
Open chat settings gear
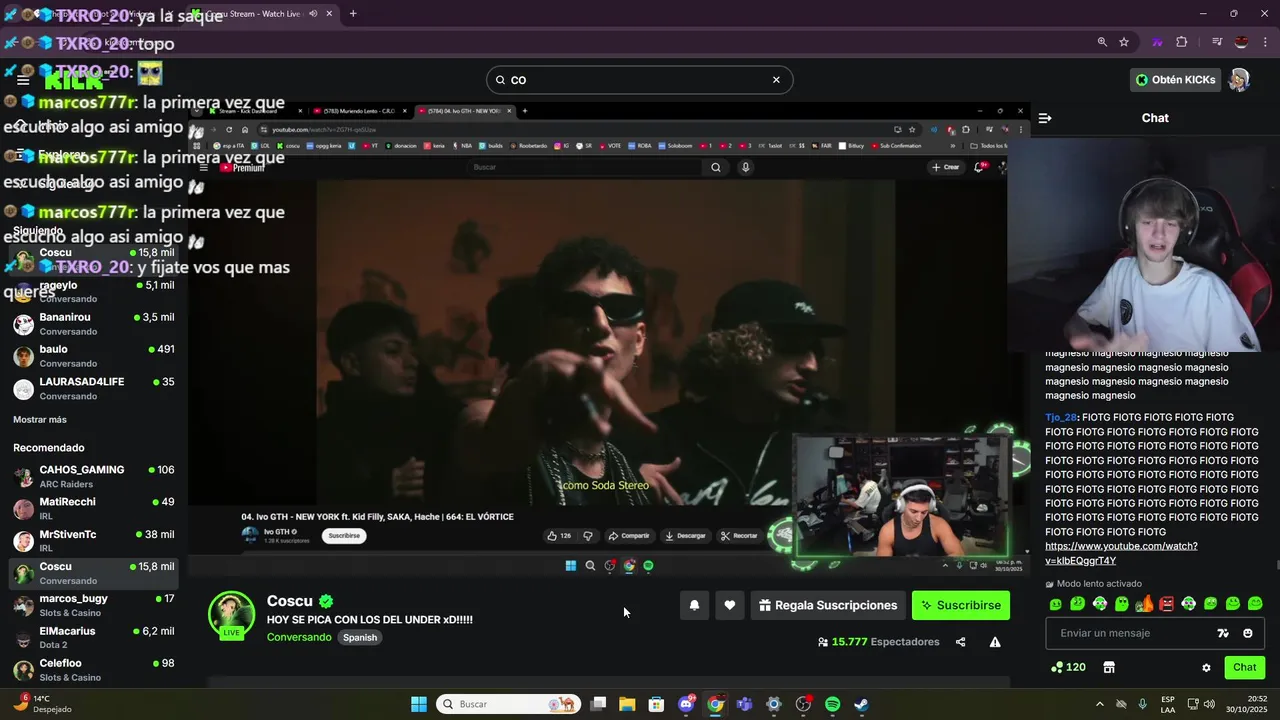pos(1206,667)
